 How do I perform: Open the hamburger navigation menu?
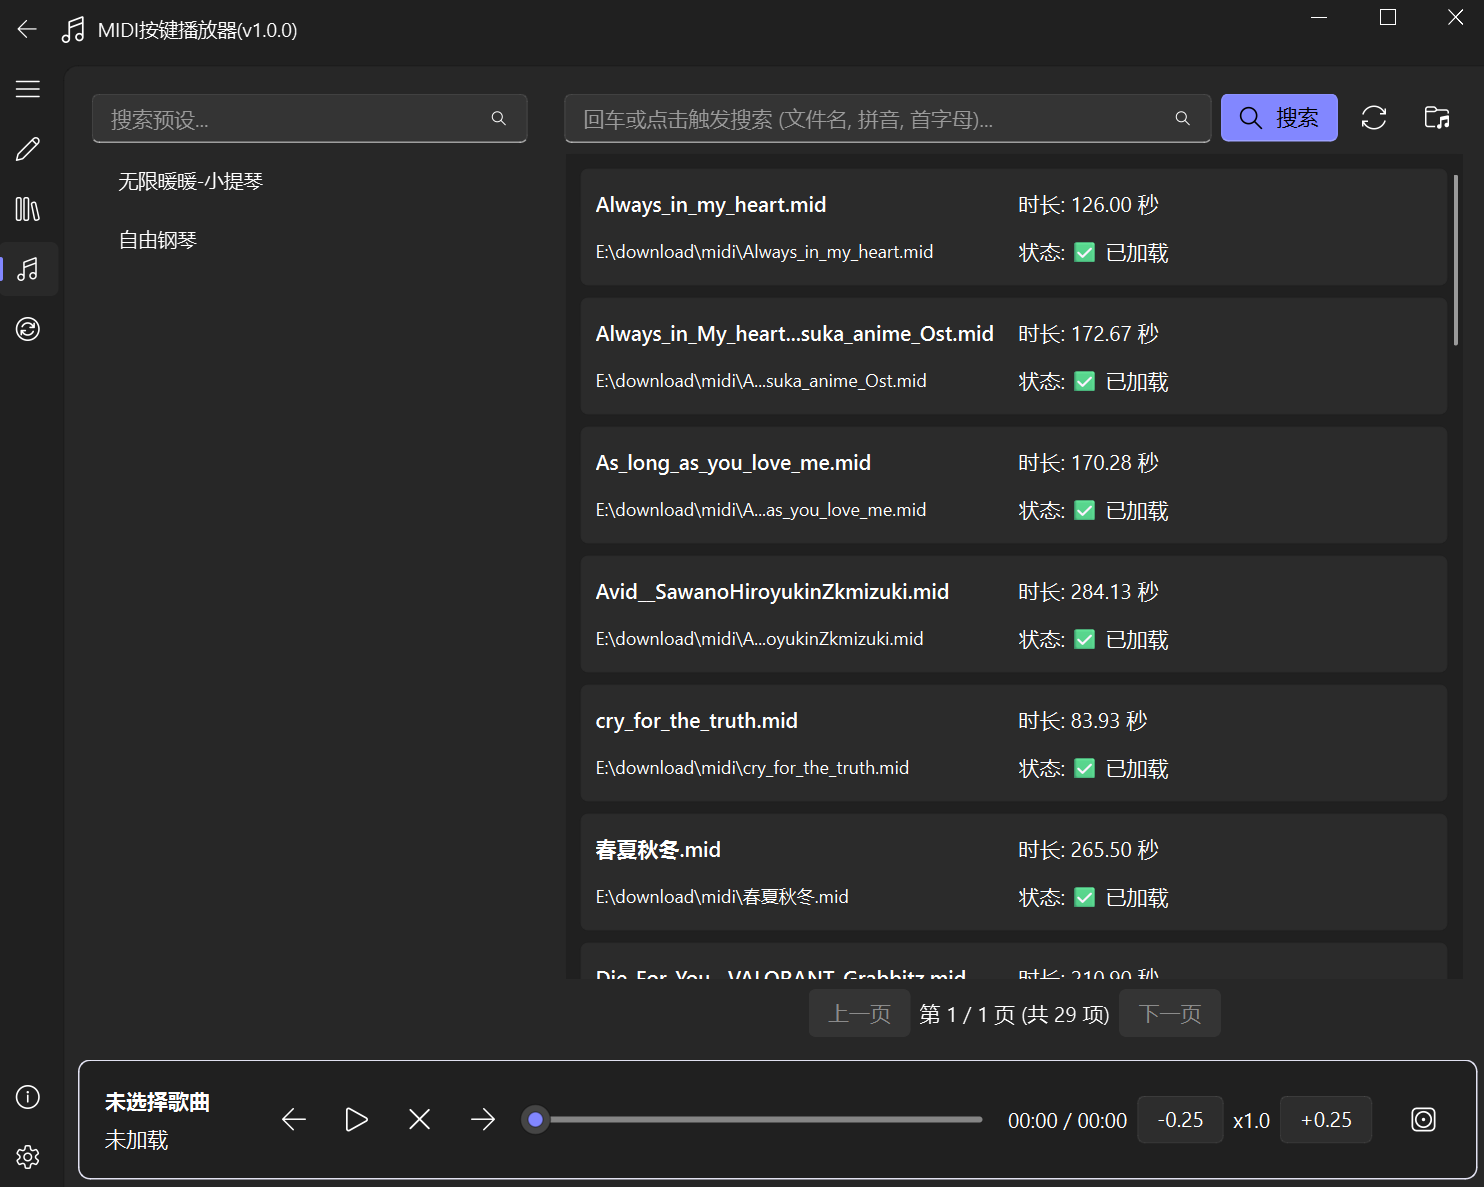point(28,89)
